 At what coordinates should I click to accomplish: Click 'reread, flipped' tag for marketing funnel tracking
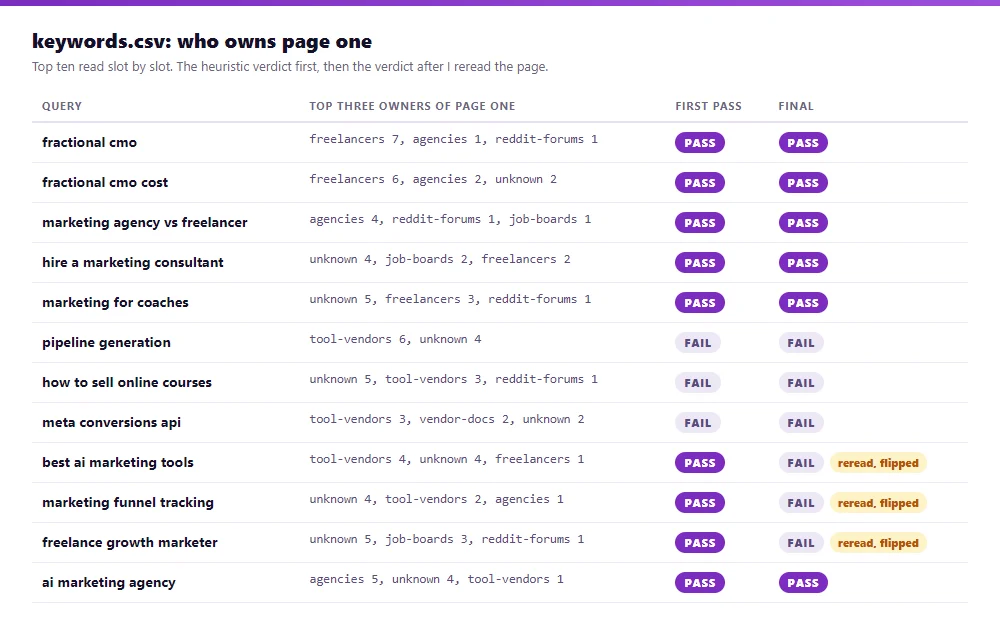[878, 503]
